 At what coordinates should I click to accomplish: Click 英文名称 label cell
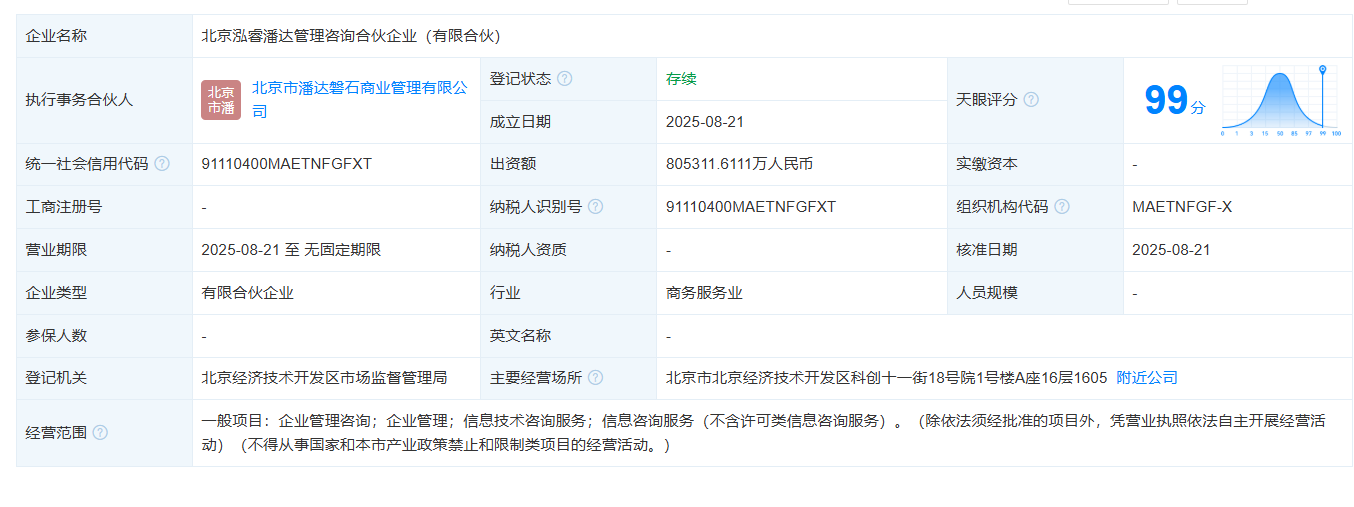click(x=569, y=336)
